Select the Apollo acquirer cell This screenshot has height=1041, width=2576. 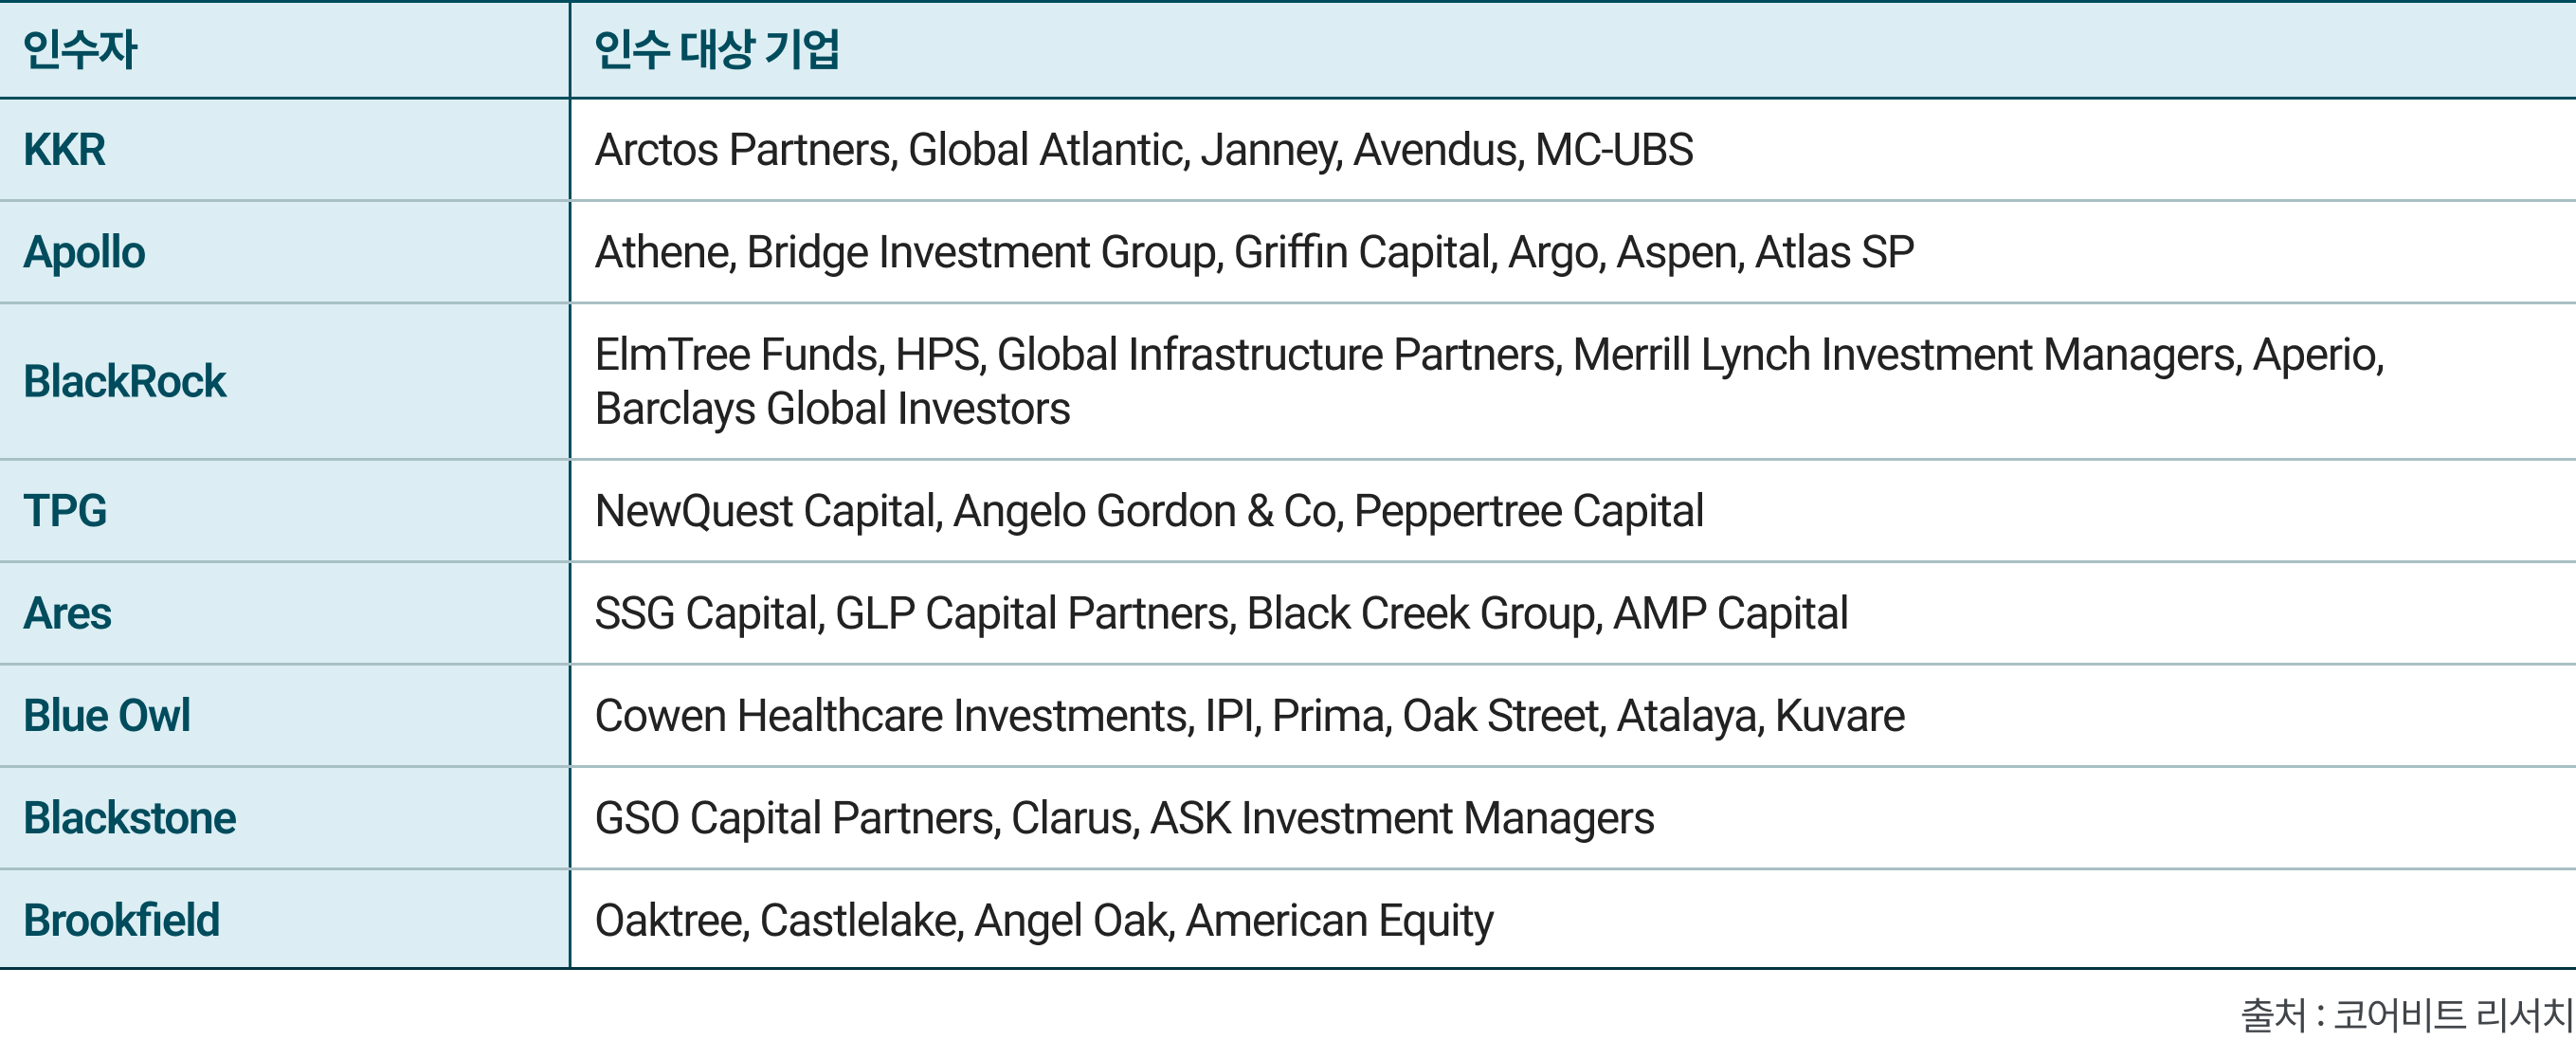[x=85, y=252]
